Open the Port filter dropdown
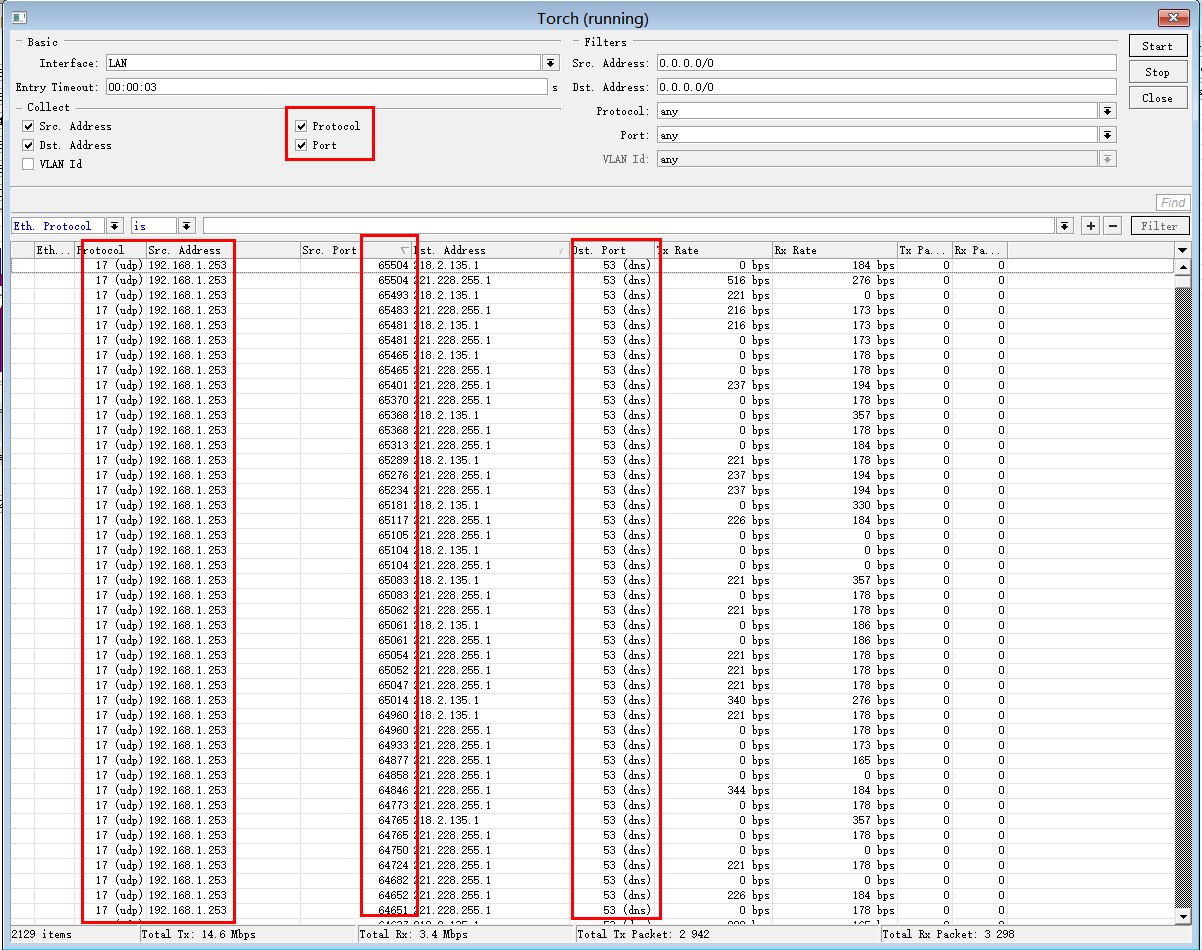The height and width of the screenshot is (950, 1202). pyautogui.click(x=1108, y=135)
